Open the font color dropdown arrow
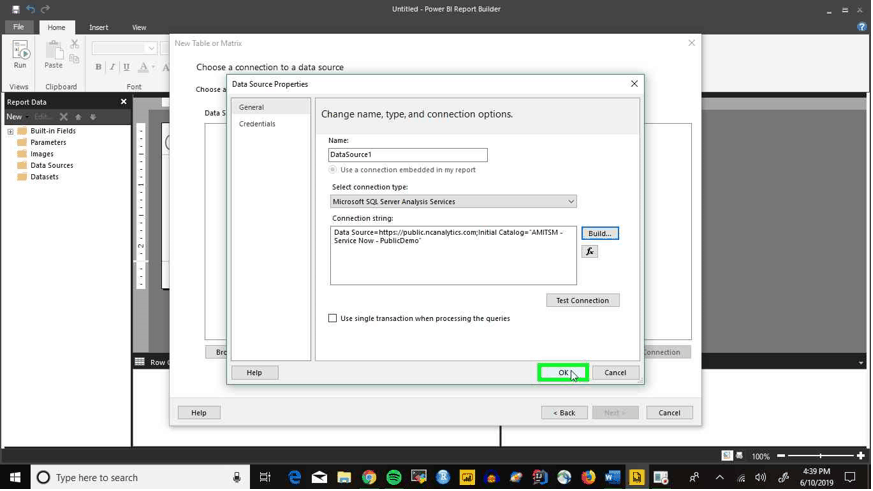The image size is (873, 491). (153, 67)
